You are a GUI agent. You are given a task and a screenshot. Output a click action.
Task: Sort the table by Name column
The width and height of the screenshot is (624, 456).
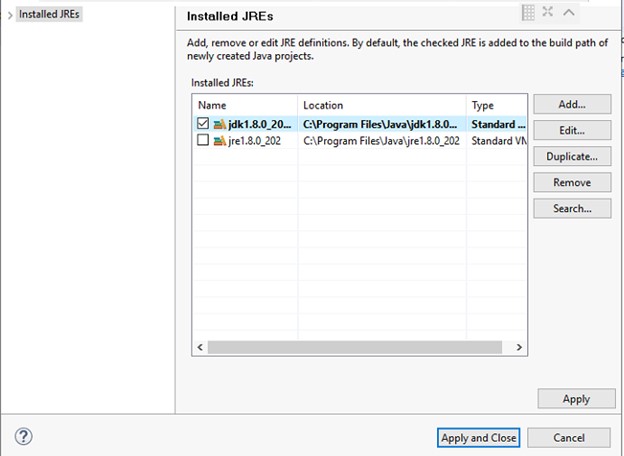245,105
